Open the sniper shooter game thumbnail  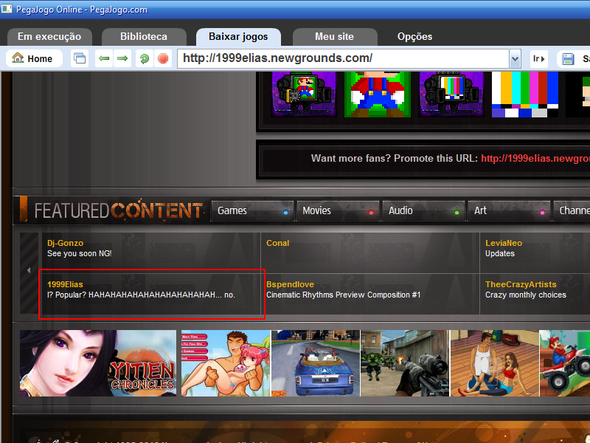[405, 363]
